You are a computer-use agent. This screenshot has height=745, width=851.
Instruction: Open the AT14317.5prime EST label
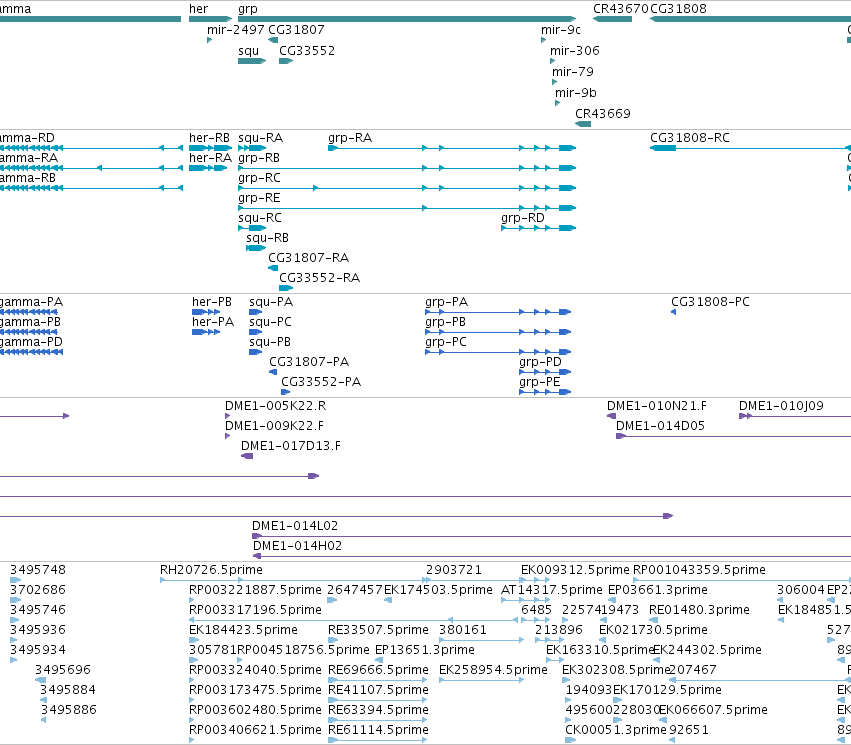[552, 590]
